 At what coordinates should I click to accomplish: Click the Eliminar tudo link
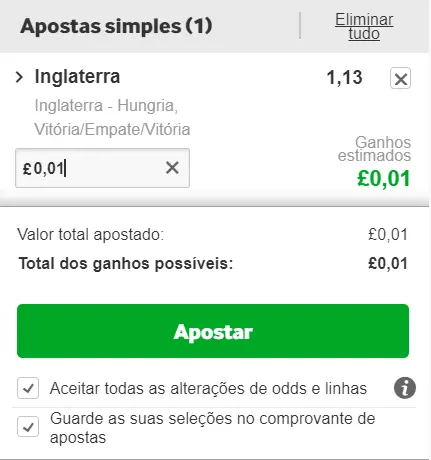364,26
